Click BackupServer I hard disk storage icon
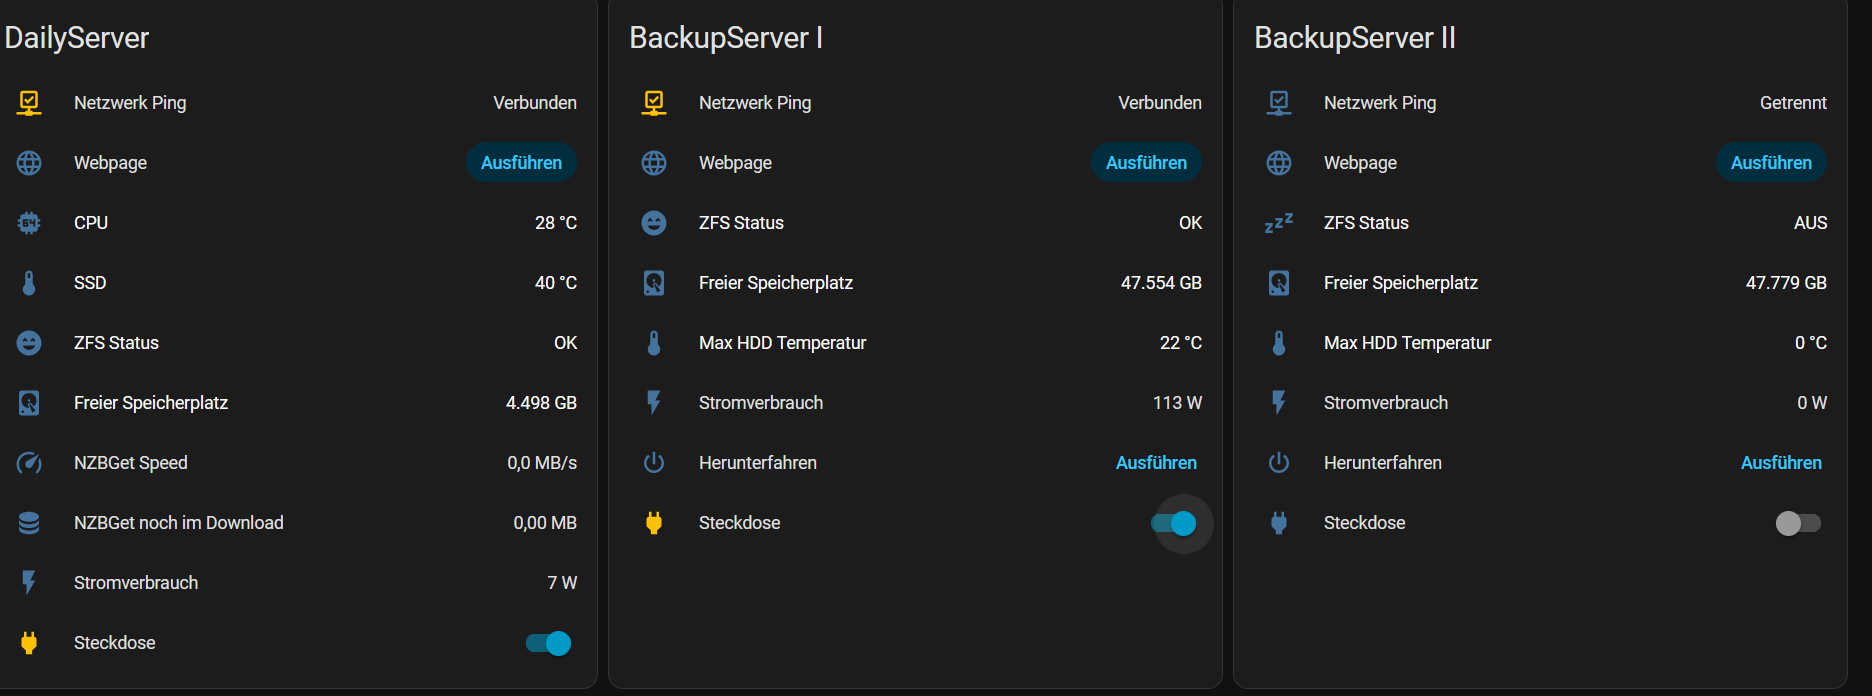The width and height of the screenshot is (1872, 696). [654, 283]
